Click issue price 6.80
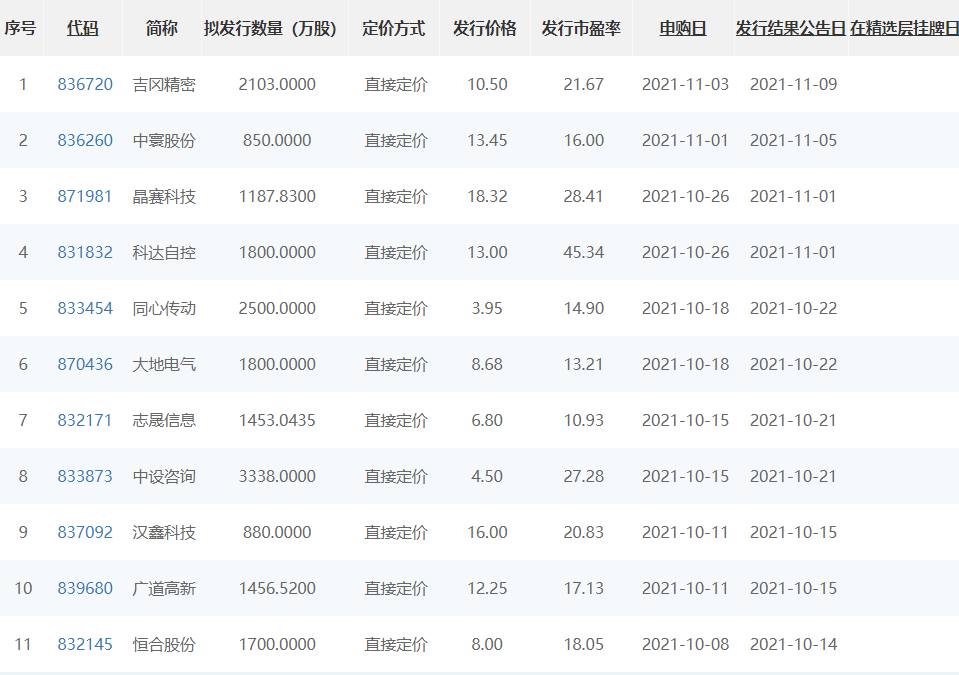 pyautogui.click(x=487, y=421)
